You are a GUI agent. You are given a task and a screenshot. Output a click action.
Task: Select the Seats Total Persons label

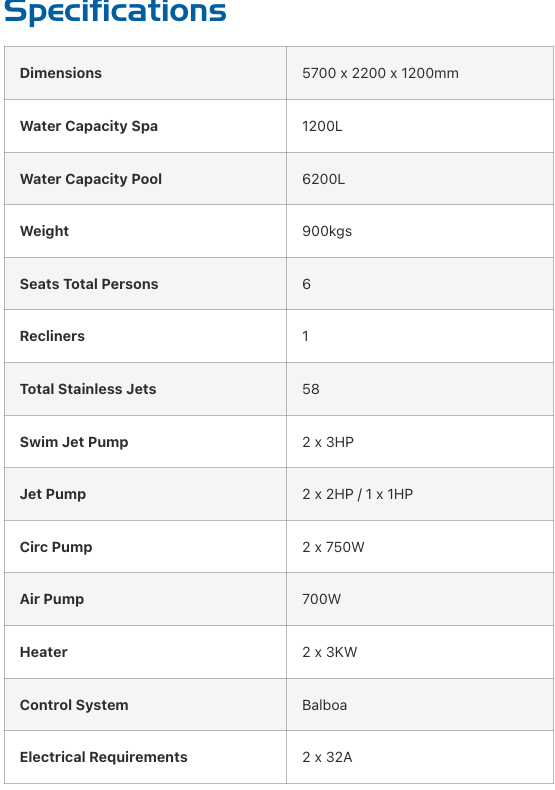tap(89, 284)
